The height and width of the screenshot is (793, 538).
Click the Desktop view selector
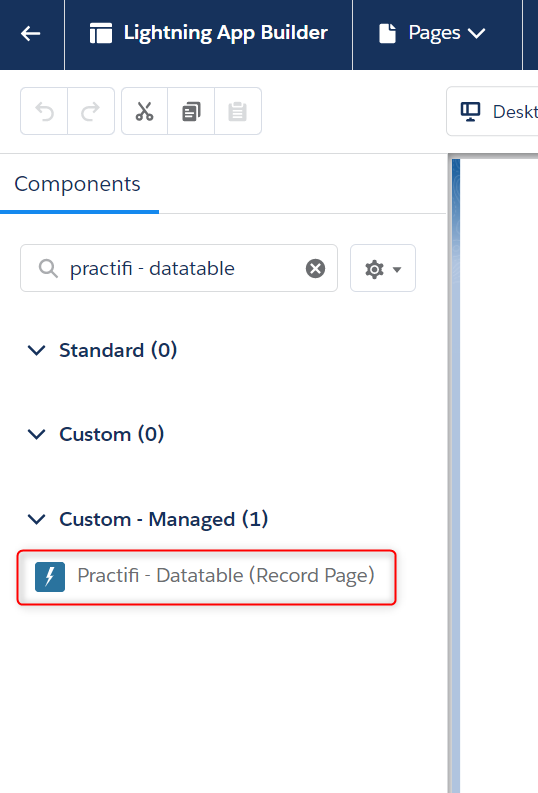[x=492, y=112]
